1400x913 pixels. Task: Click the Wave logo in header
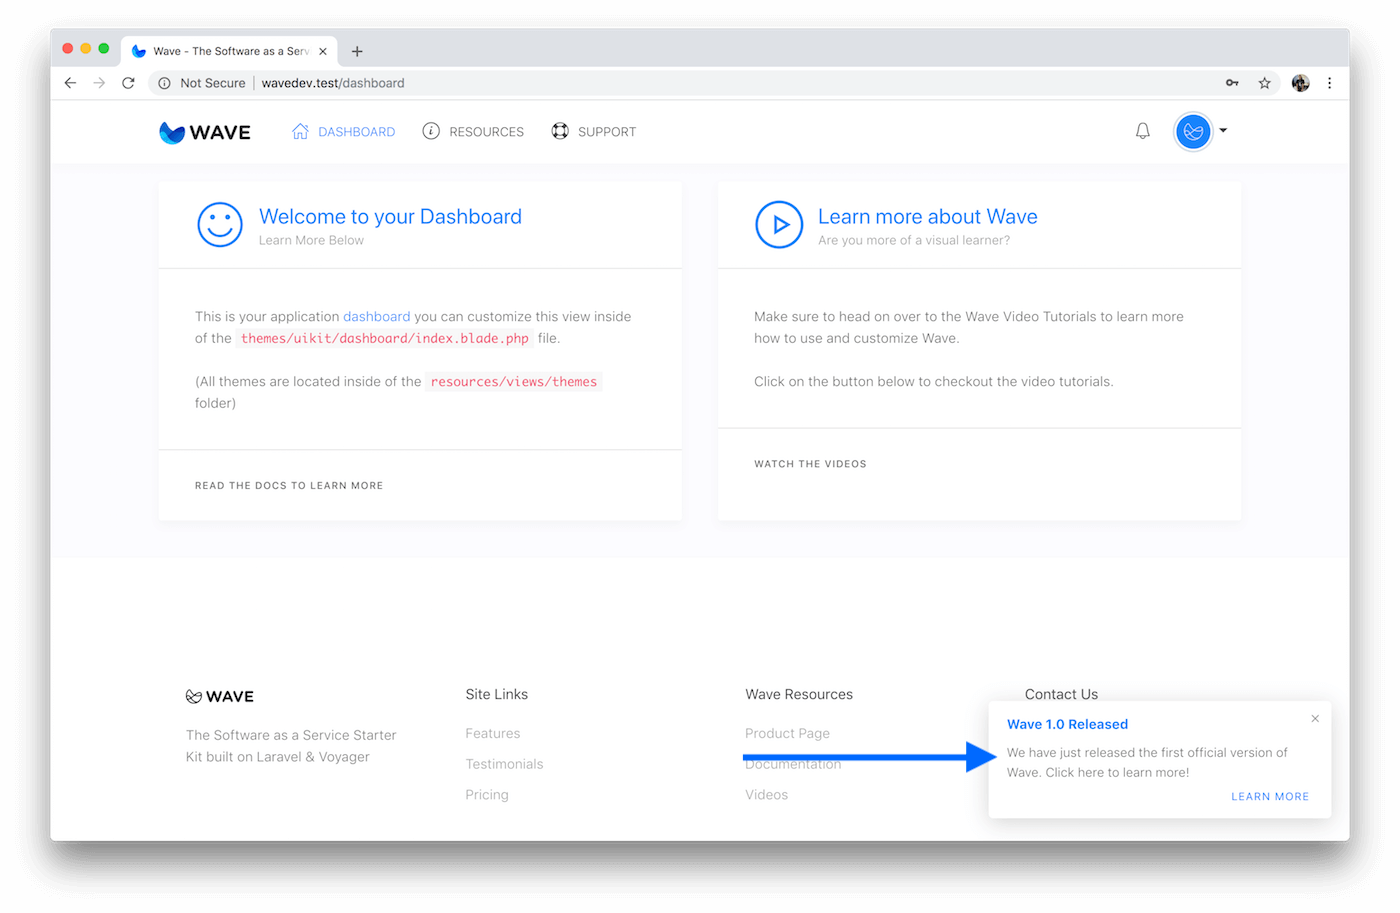tap(205, 132)
